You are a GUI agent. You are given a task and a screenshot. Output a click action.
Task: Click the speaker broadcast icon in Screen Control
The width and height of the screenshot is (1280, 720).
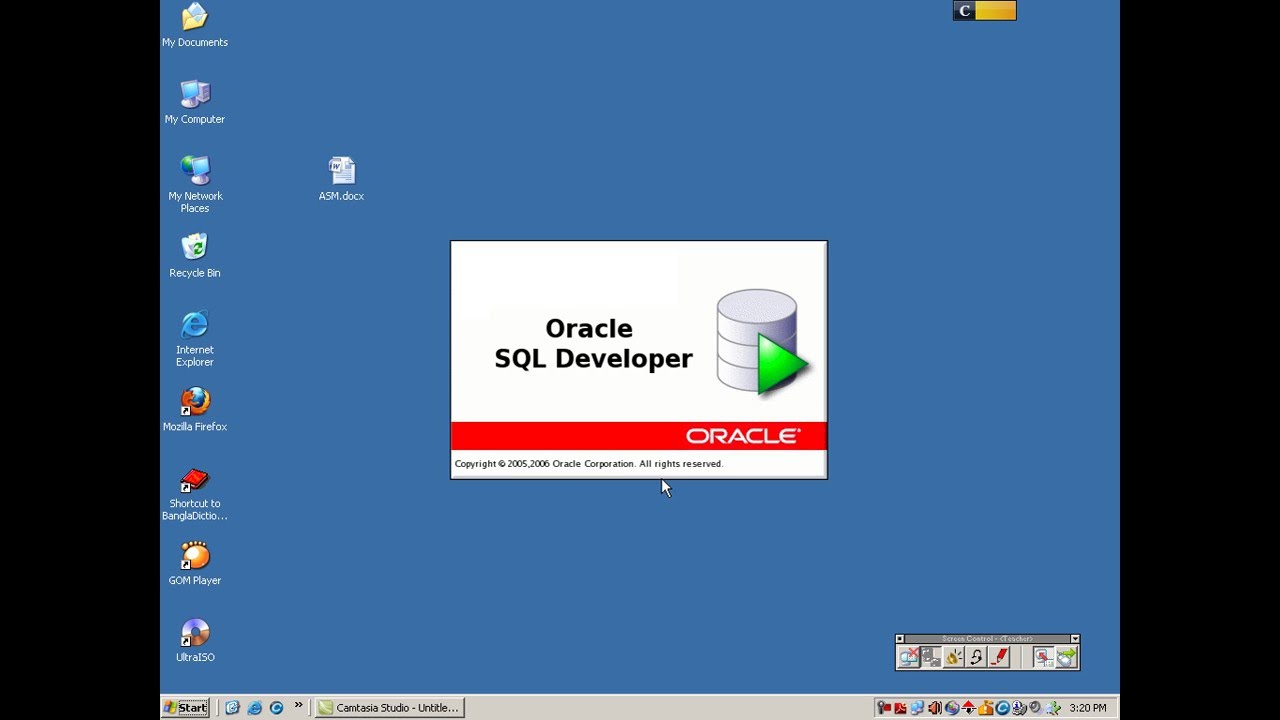coord(954,657)
